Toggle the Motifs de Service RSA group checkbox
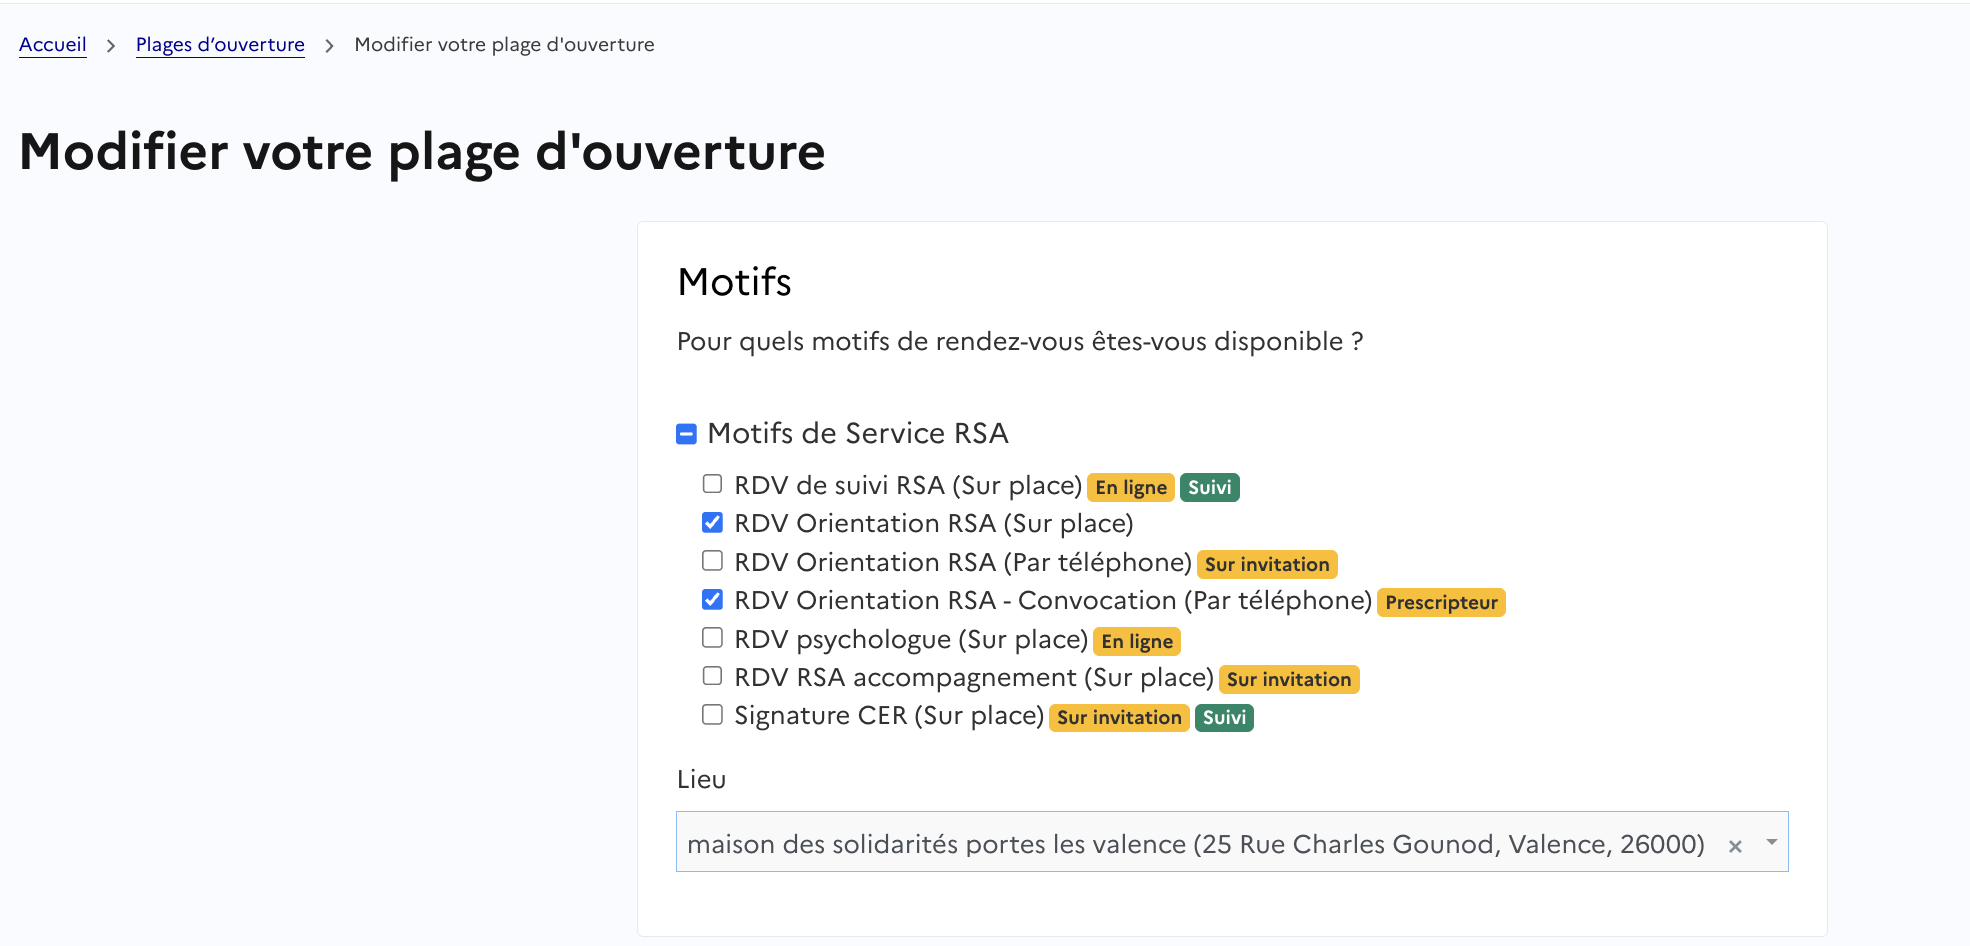Screen dimensions: 1970x946 (x=686, y=434)
